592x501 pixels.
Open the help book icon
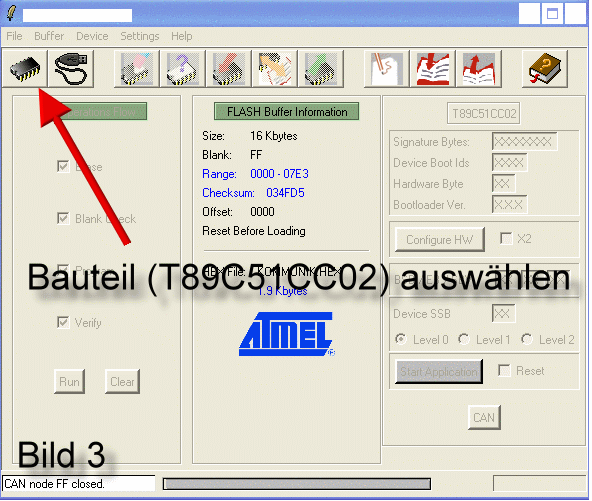(x=545, y=69)
